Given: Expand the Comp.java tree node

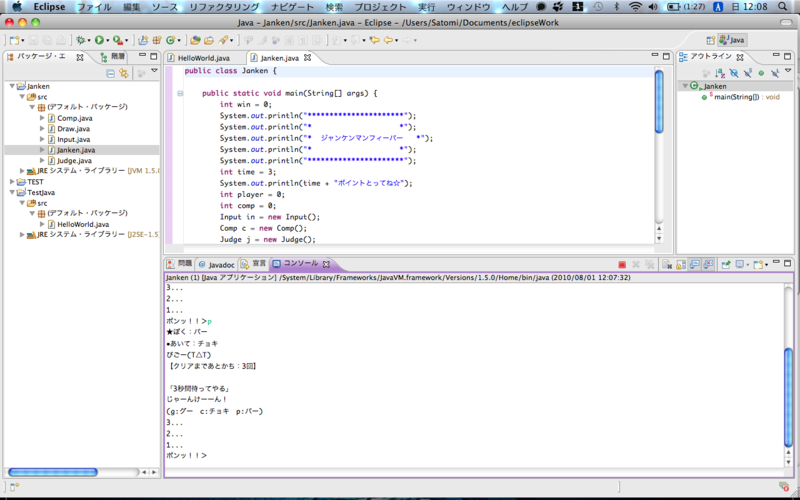Looking at the screenshot, I should (42, 118).
